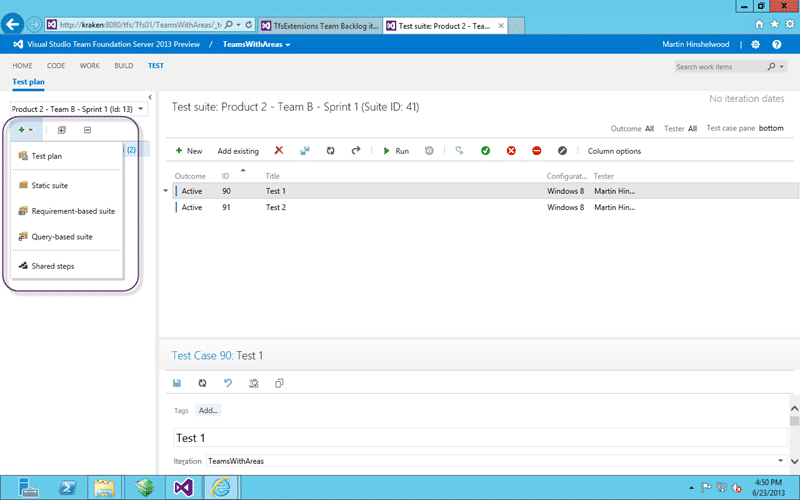Viewport: 800px width, 500px height.
Task: Change Test case pane position from bottom
Action: (x=771, y=128)
